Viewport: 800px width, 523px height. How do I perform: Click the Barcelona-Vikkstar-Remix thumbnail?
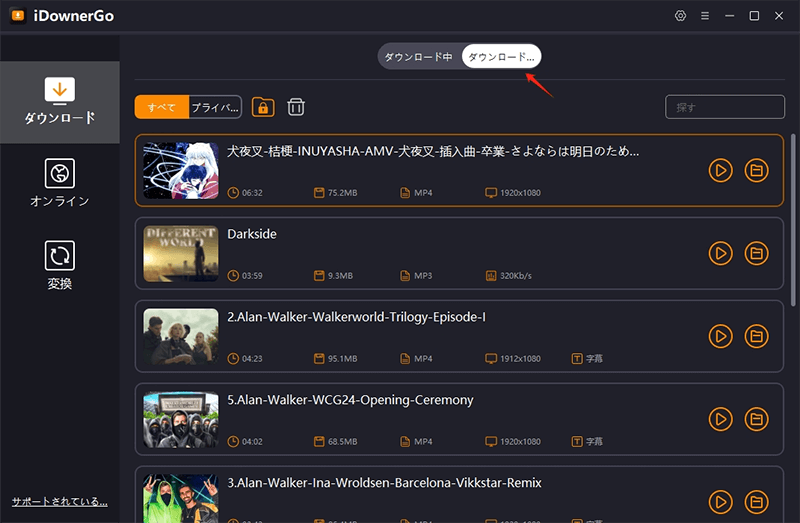coord(181,499)
